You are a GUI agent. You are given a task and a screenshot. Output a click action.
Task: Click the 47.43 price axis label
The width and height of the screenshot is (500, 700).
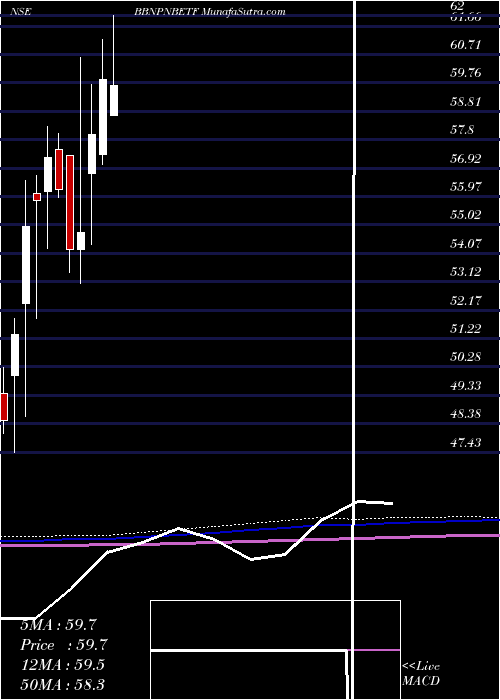(x=466, y=442)
